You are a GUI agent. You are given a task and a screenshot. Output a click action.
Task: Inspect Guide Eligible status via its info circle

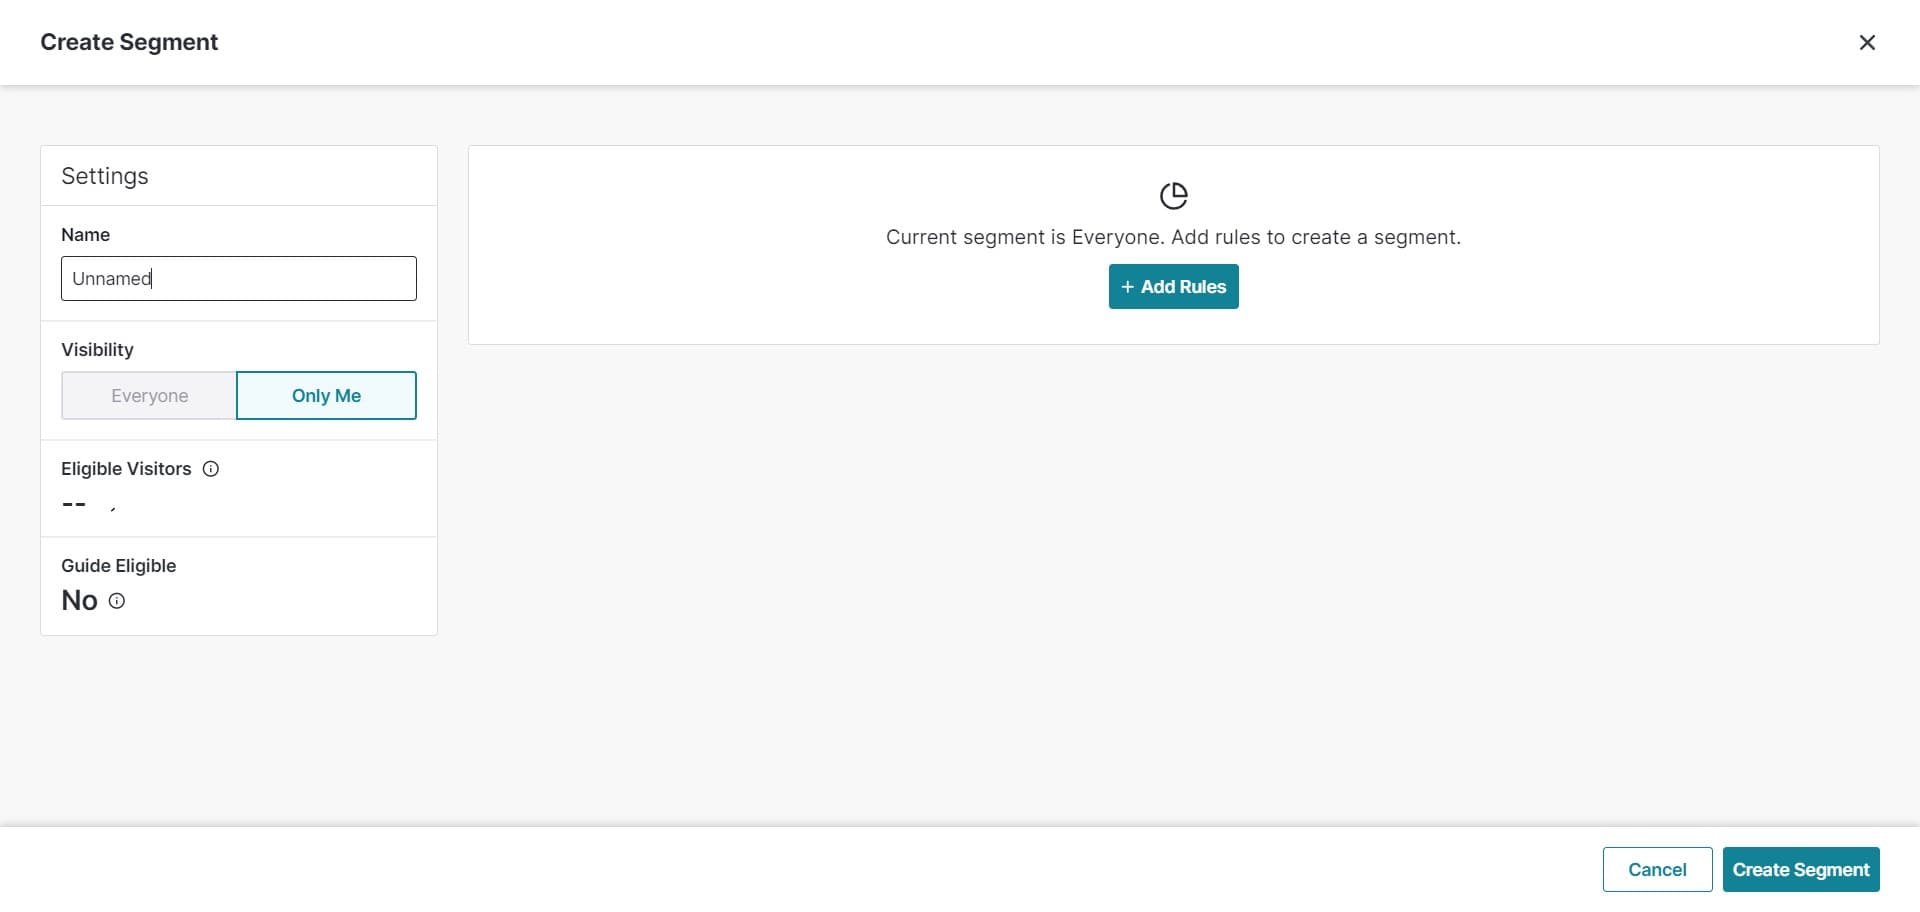[116, 601]
